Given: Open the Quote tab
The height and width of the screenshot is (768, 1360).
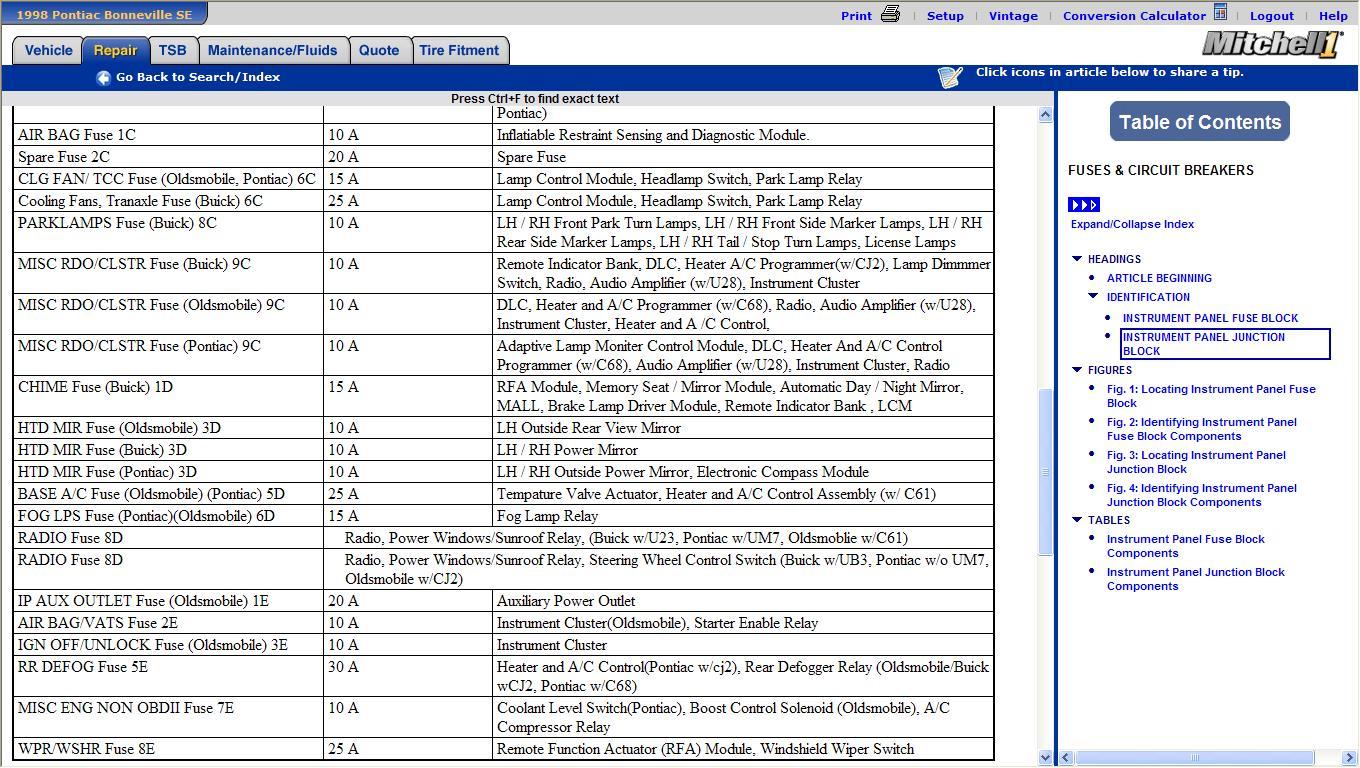Looking at the screenshot, I should point(379,50).
